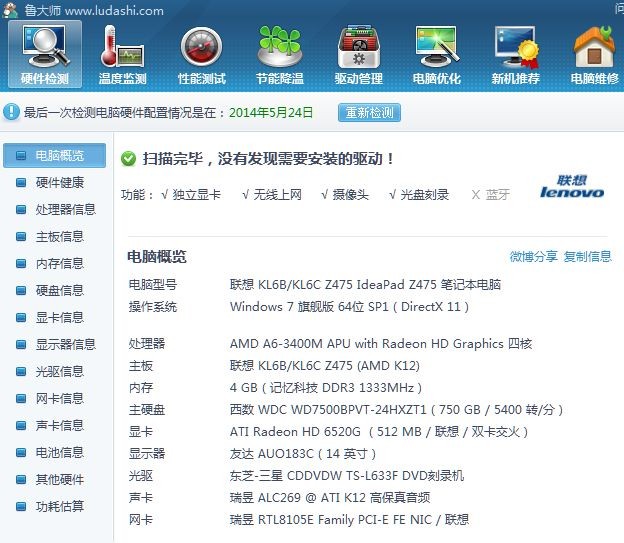The image size is (624, 543).
Task: Click the √ 独立显卡 feature label
Action: click(x=191, y=194)
